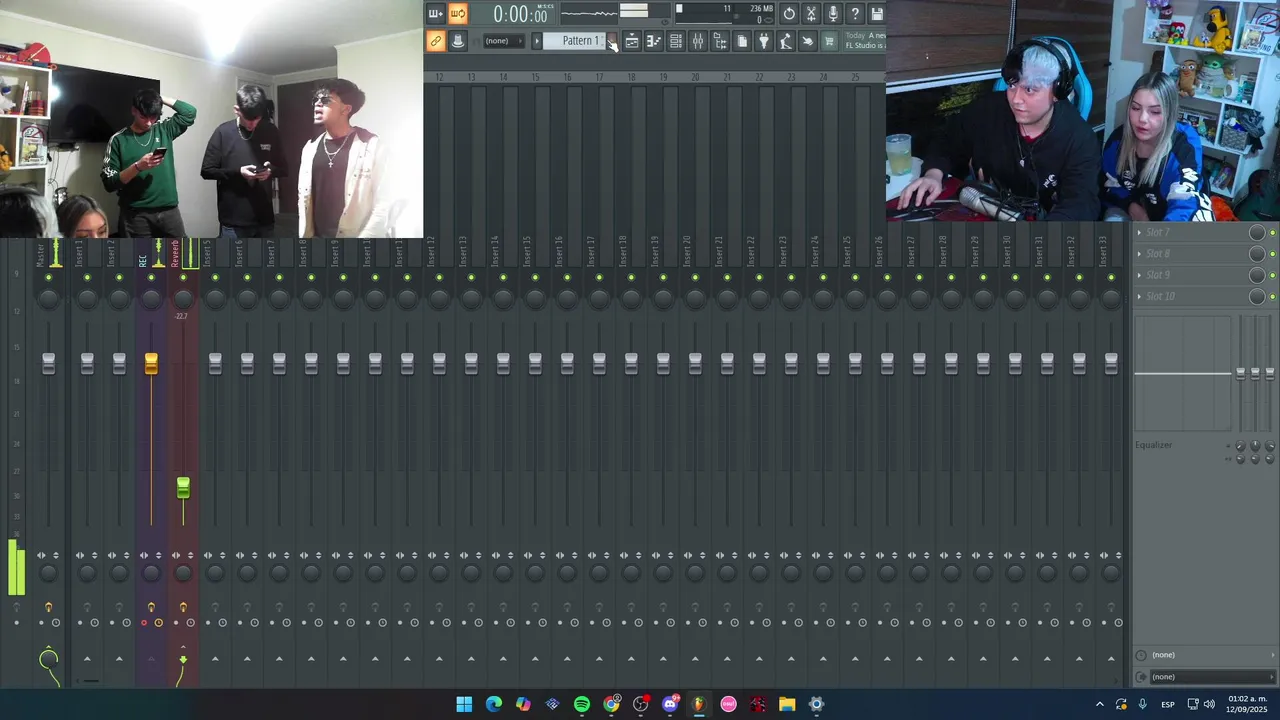Mute the Reverb track green light
The image size is (1280, 720).
pyautogui.click(x=183, y=278)
